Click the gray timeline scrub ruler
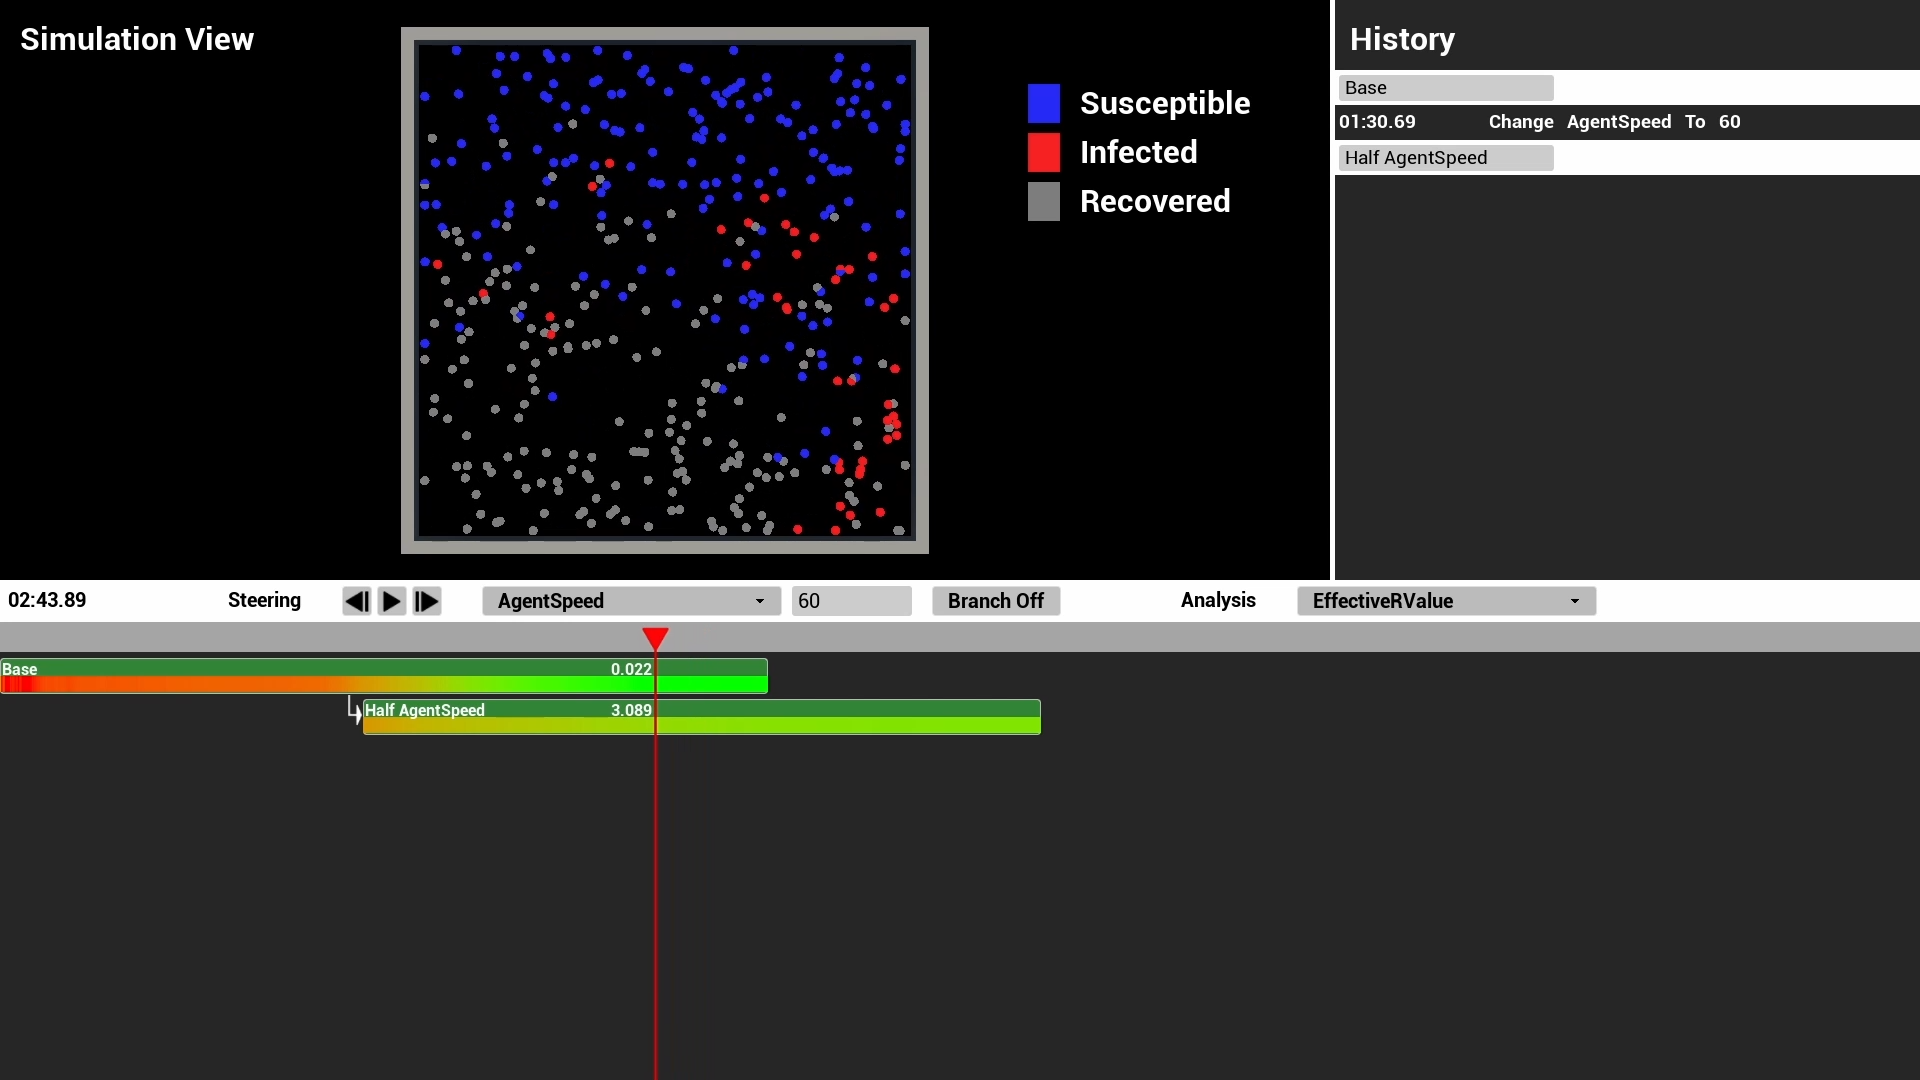The width and height of the screenshot is (1920, 1080). [1200, 637]
